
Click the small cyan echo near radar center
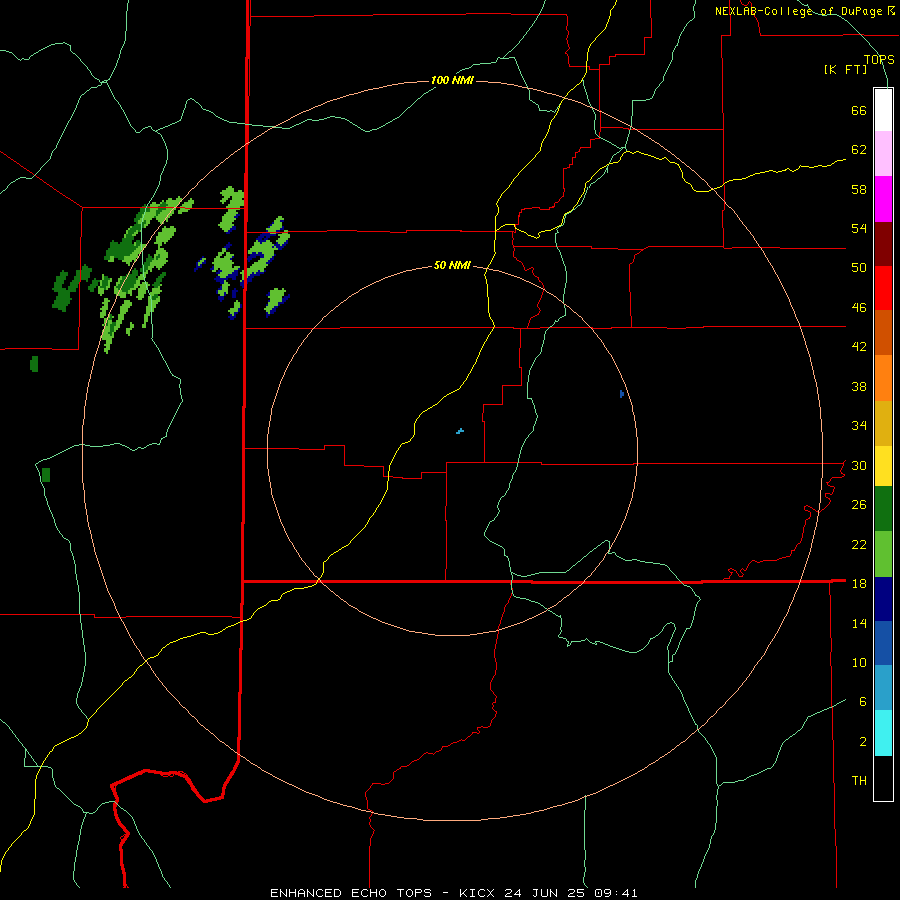point(460,431)
